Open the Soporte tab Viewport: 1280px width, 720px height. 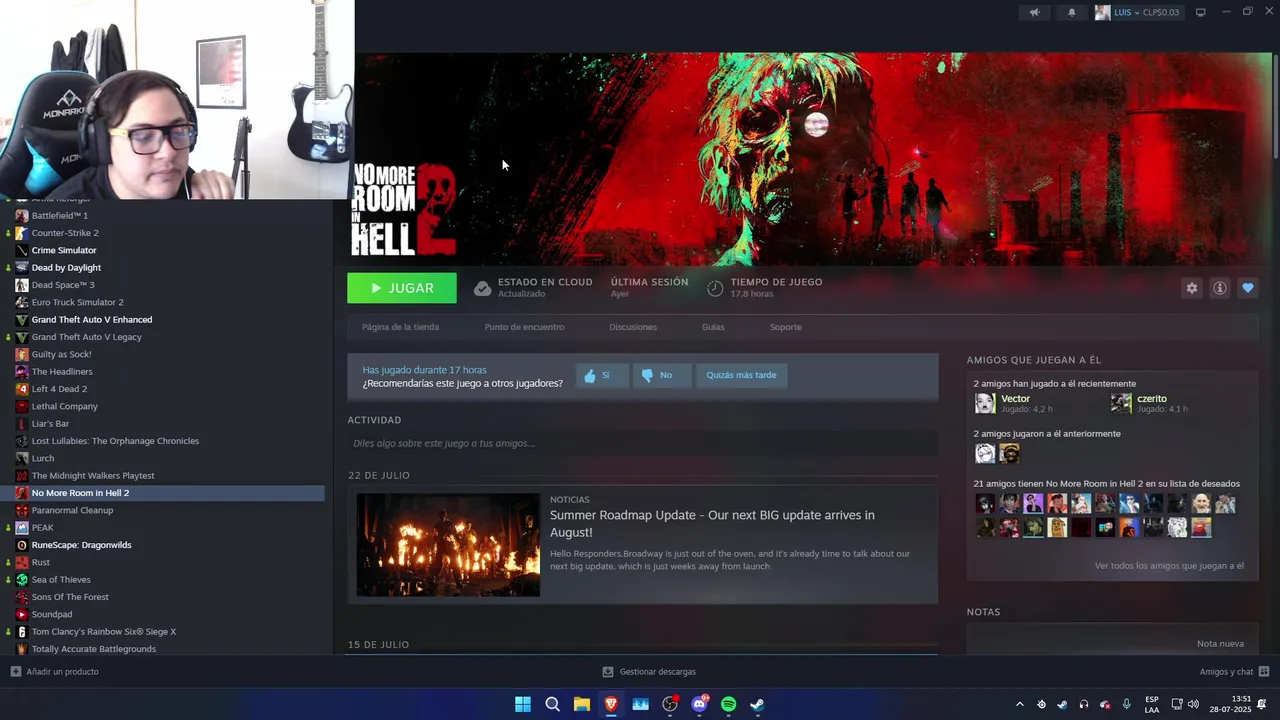pyautogui.click(x=786, y=327)
